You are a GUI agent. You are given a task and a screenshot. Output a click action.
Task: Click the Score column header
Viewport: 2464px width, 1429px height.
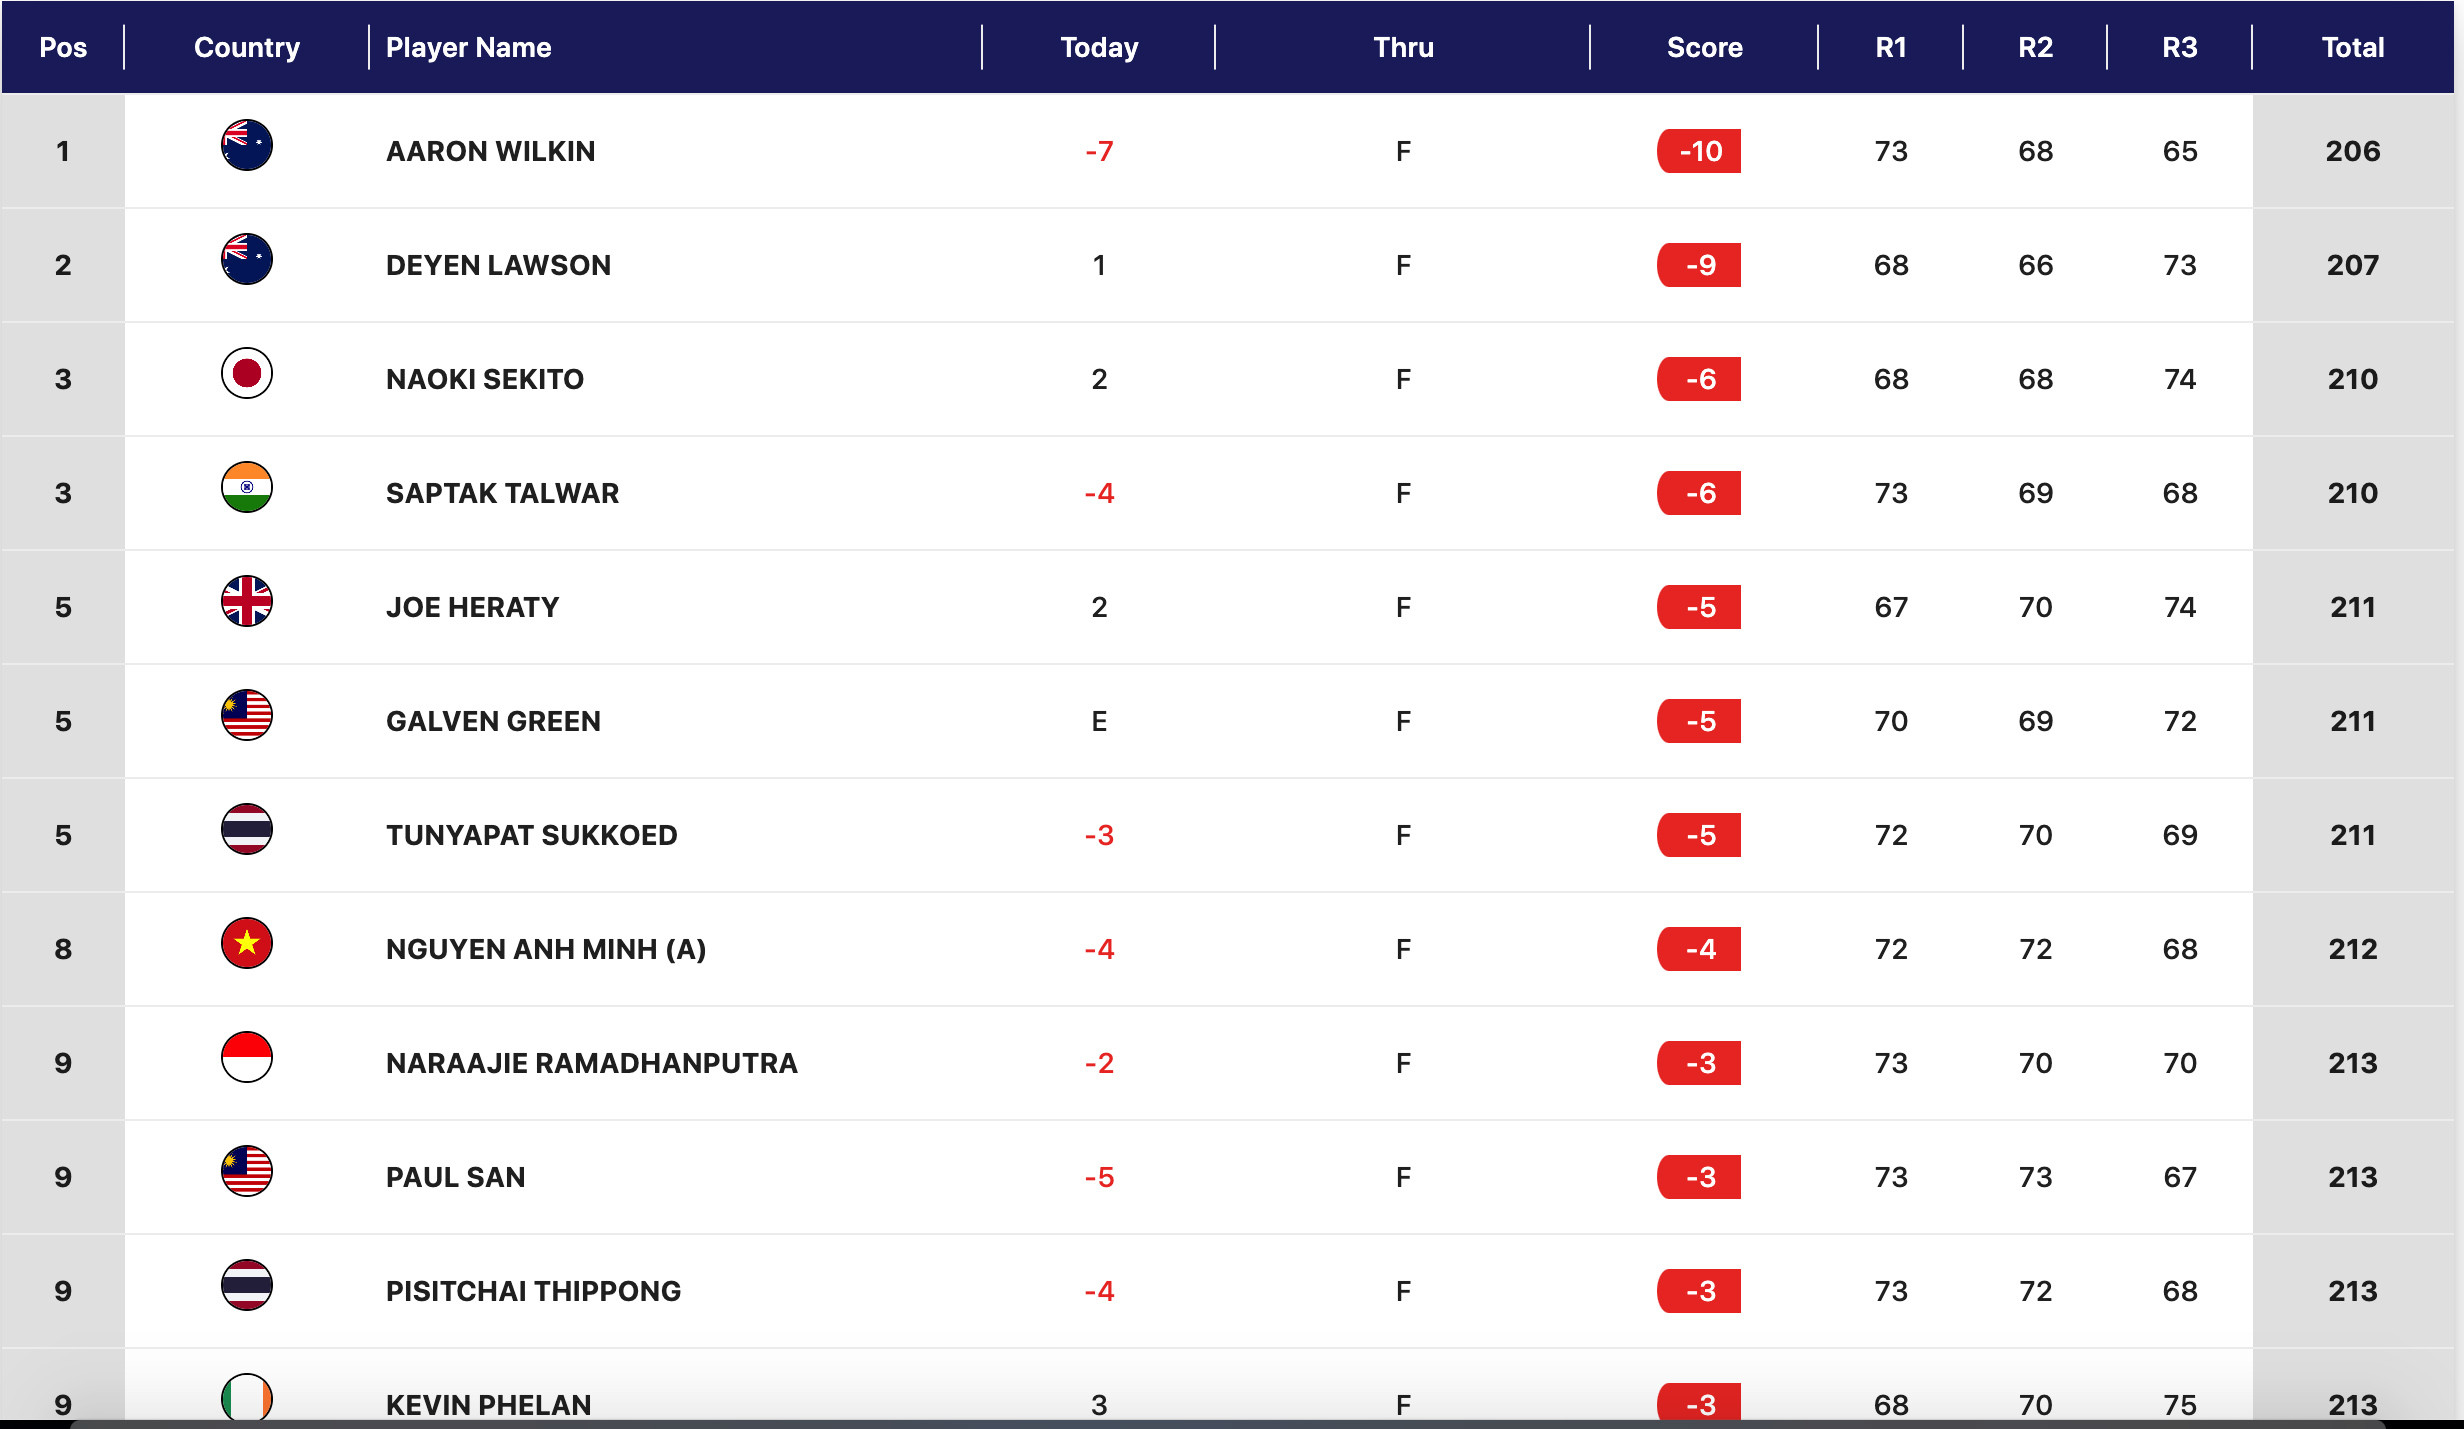pos(1704,47)
